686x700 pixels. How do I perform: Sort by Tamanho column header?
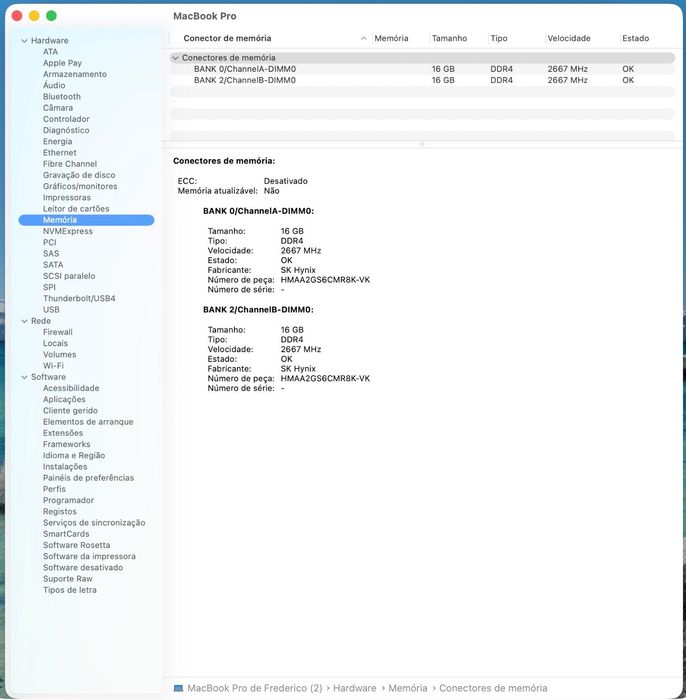(x=449, y=38)
